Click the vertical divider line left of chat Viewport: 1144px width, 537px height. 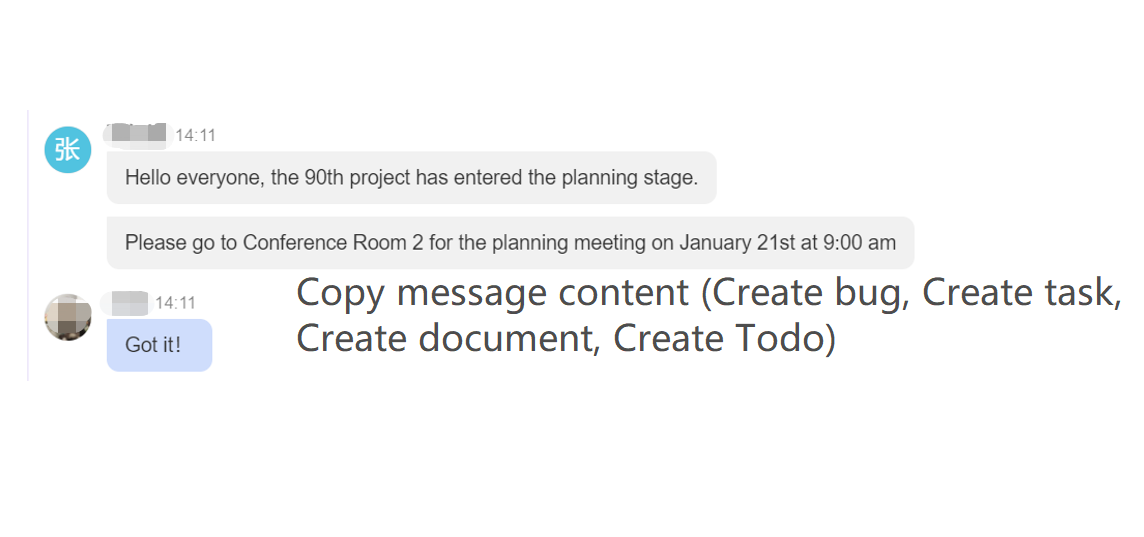[x=28, y=246]
